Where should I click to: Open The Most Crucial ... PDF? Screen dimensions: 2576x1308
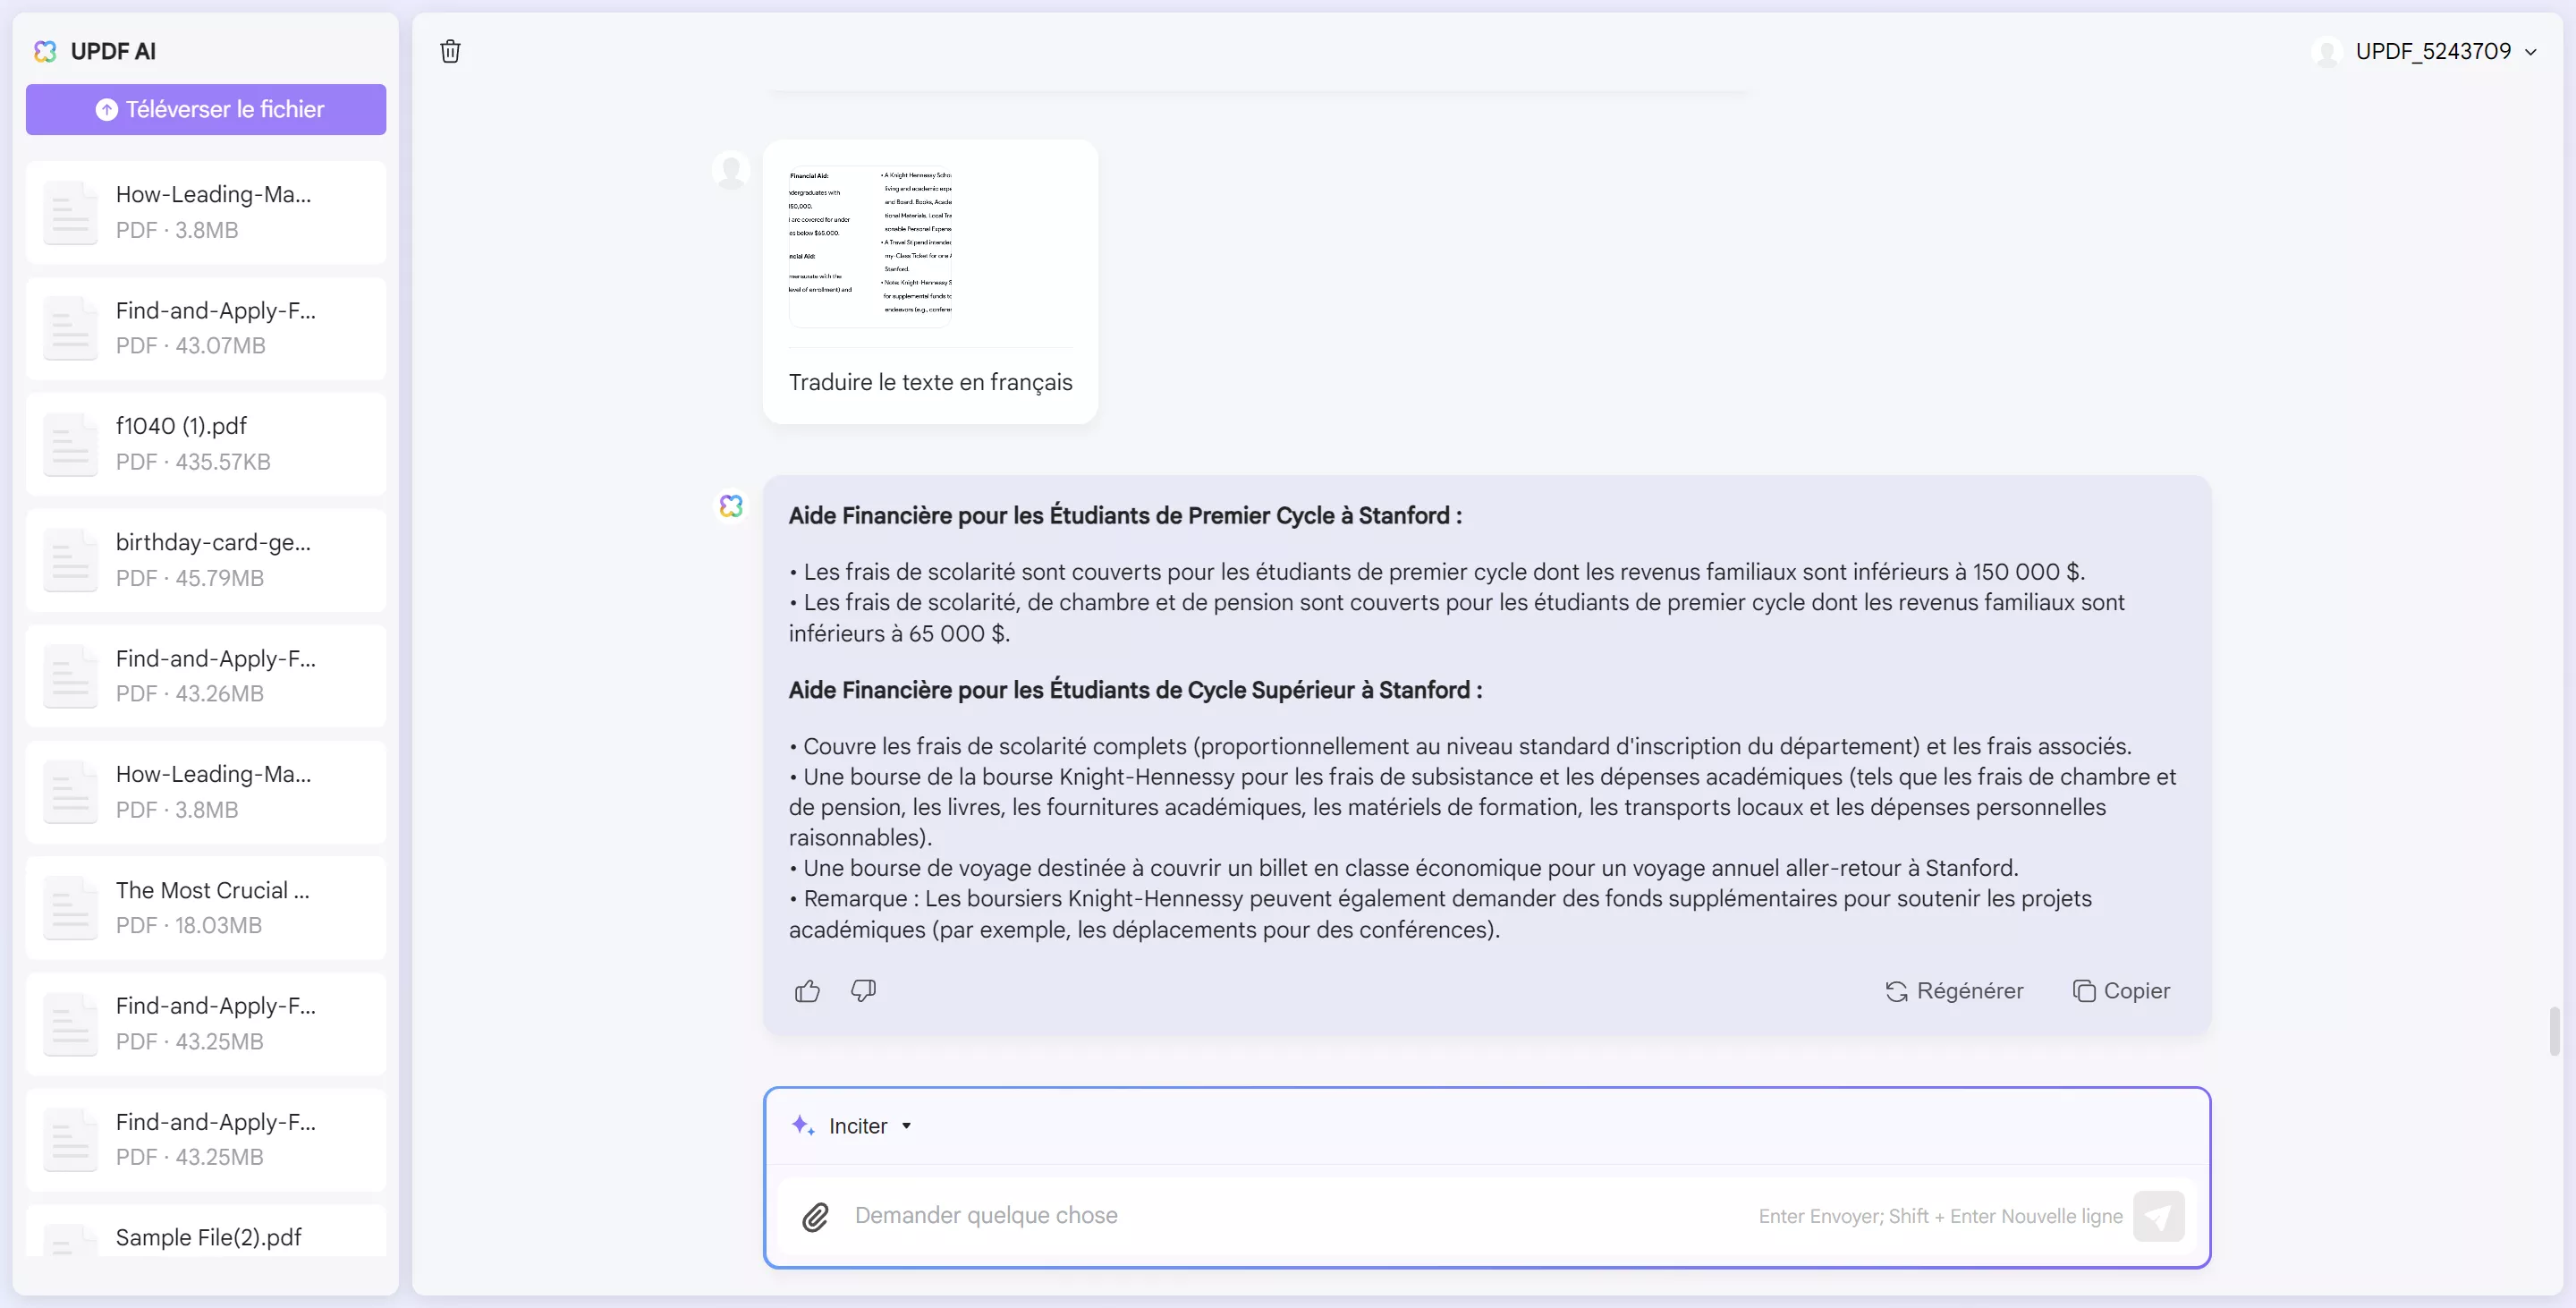click(x=206, y=907)
